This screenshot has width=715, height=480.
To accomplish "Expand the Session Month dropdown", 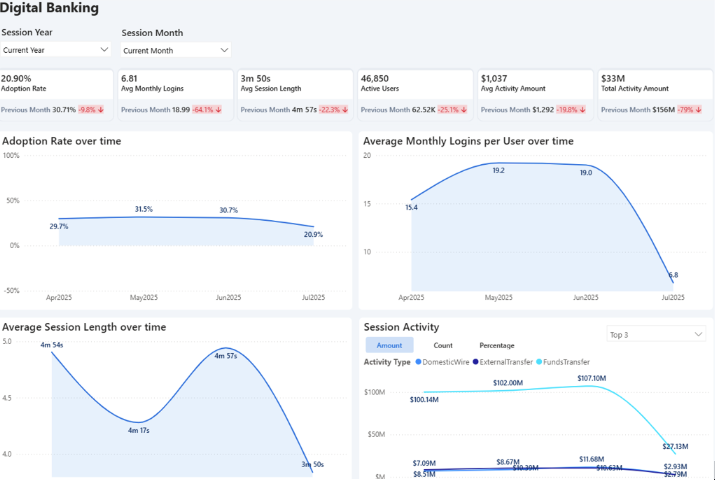I will [176, 50].
